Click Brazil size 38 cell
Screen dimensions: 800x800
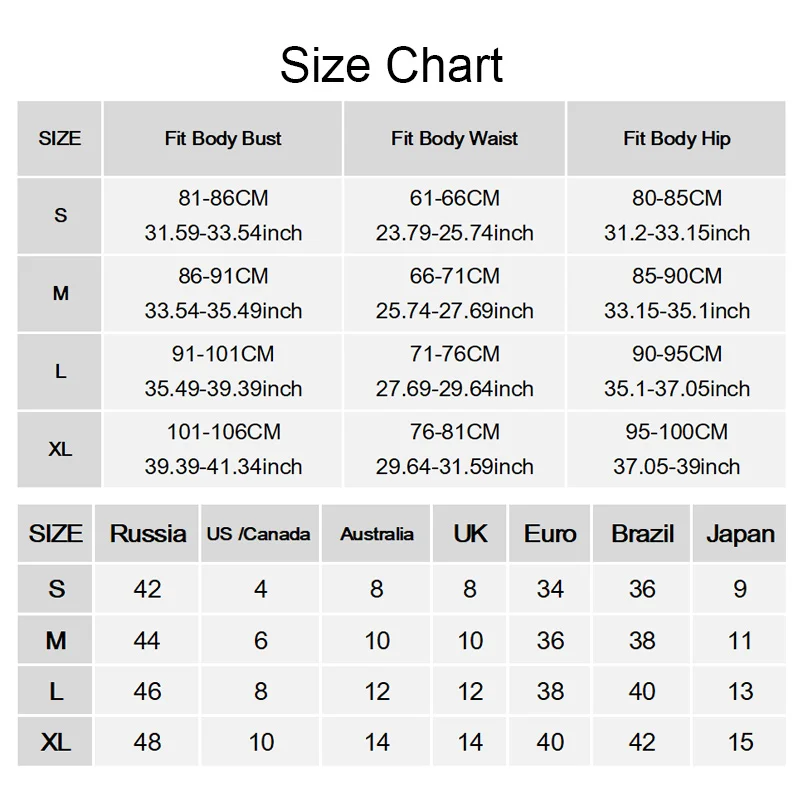(x=642, y=640)
